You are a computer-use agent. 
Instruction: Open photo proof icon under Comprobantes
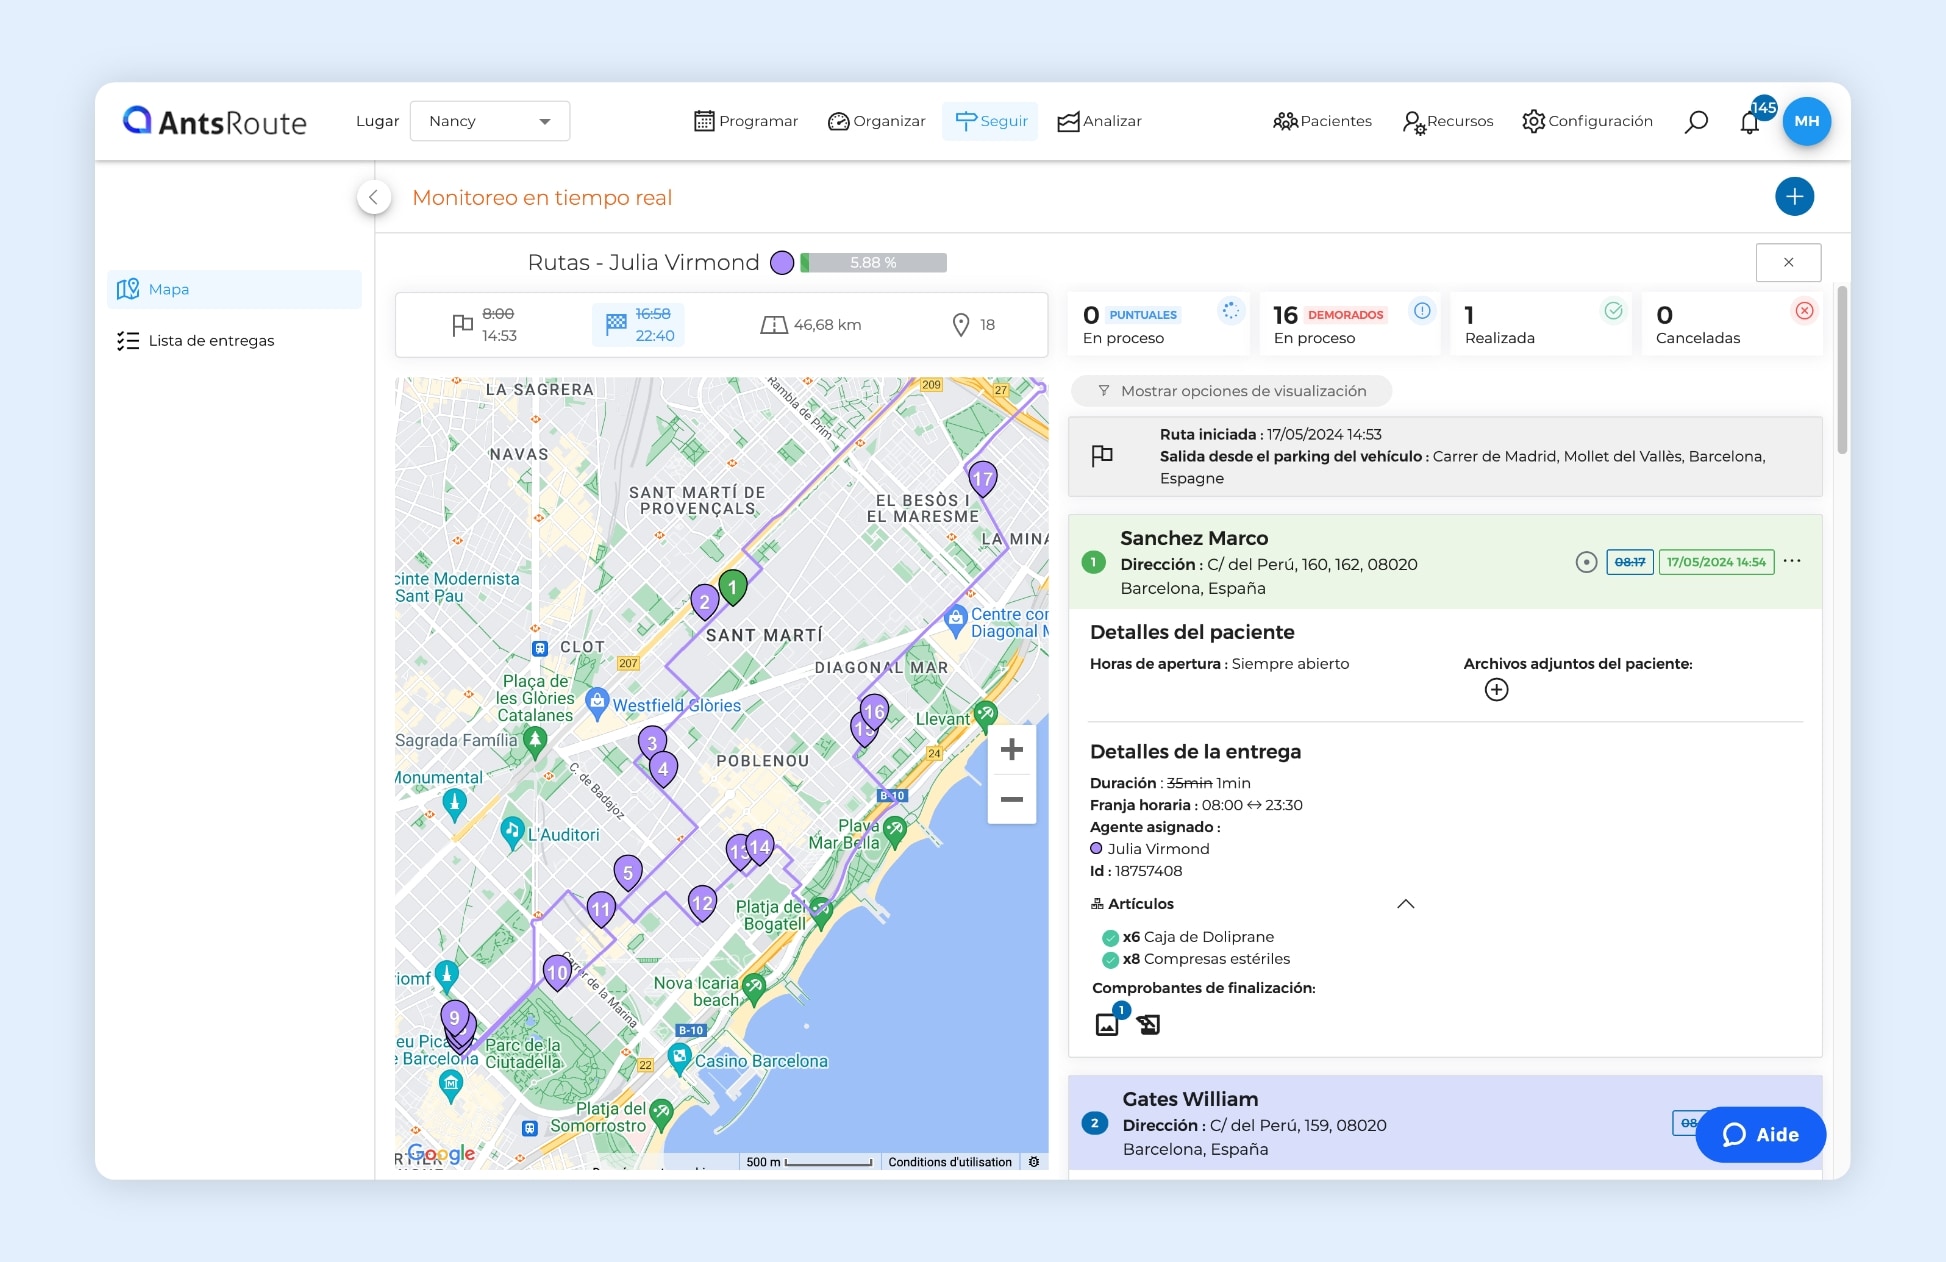1107,1024
